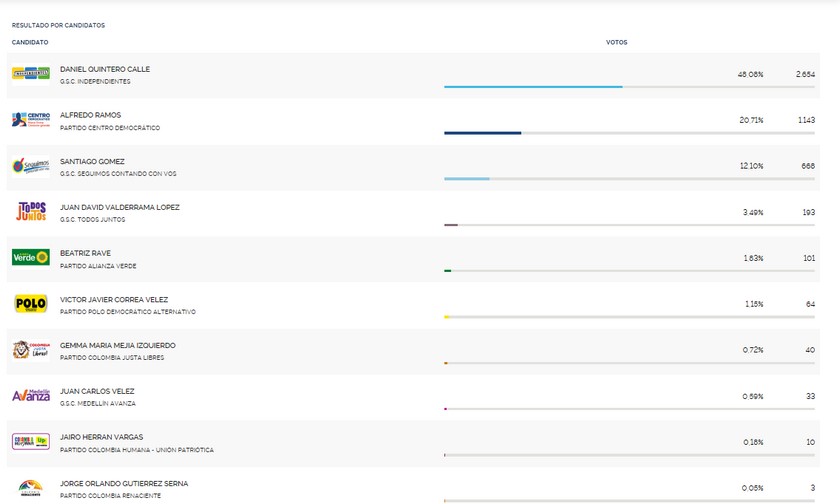Click the 48.08% percentage value
This screenshot has width=840, height=504.
(x=750, y=74)
